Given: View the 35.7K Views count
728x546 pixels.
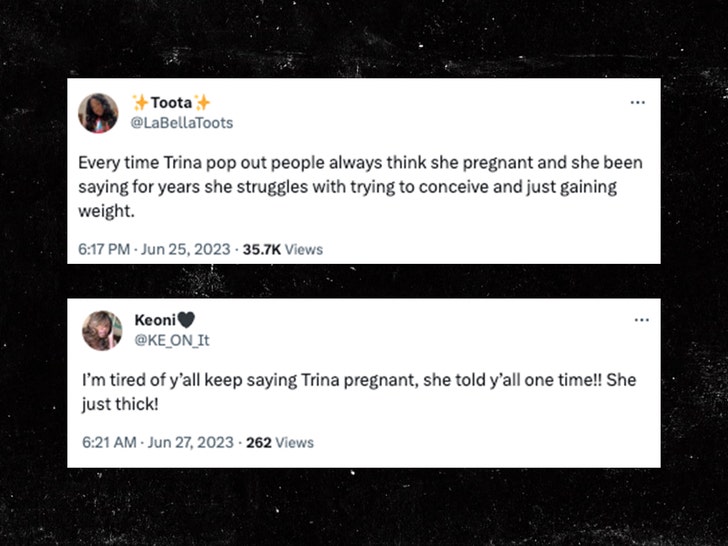Looking at the screenshot, I should point(283,250).
